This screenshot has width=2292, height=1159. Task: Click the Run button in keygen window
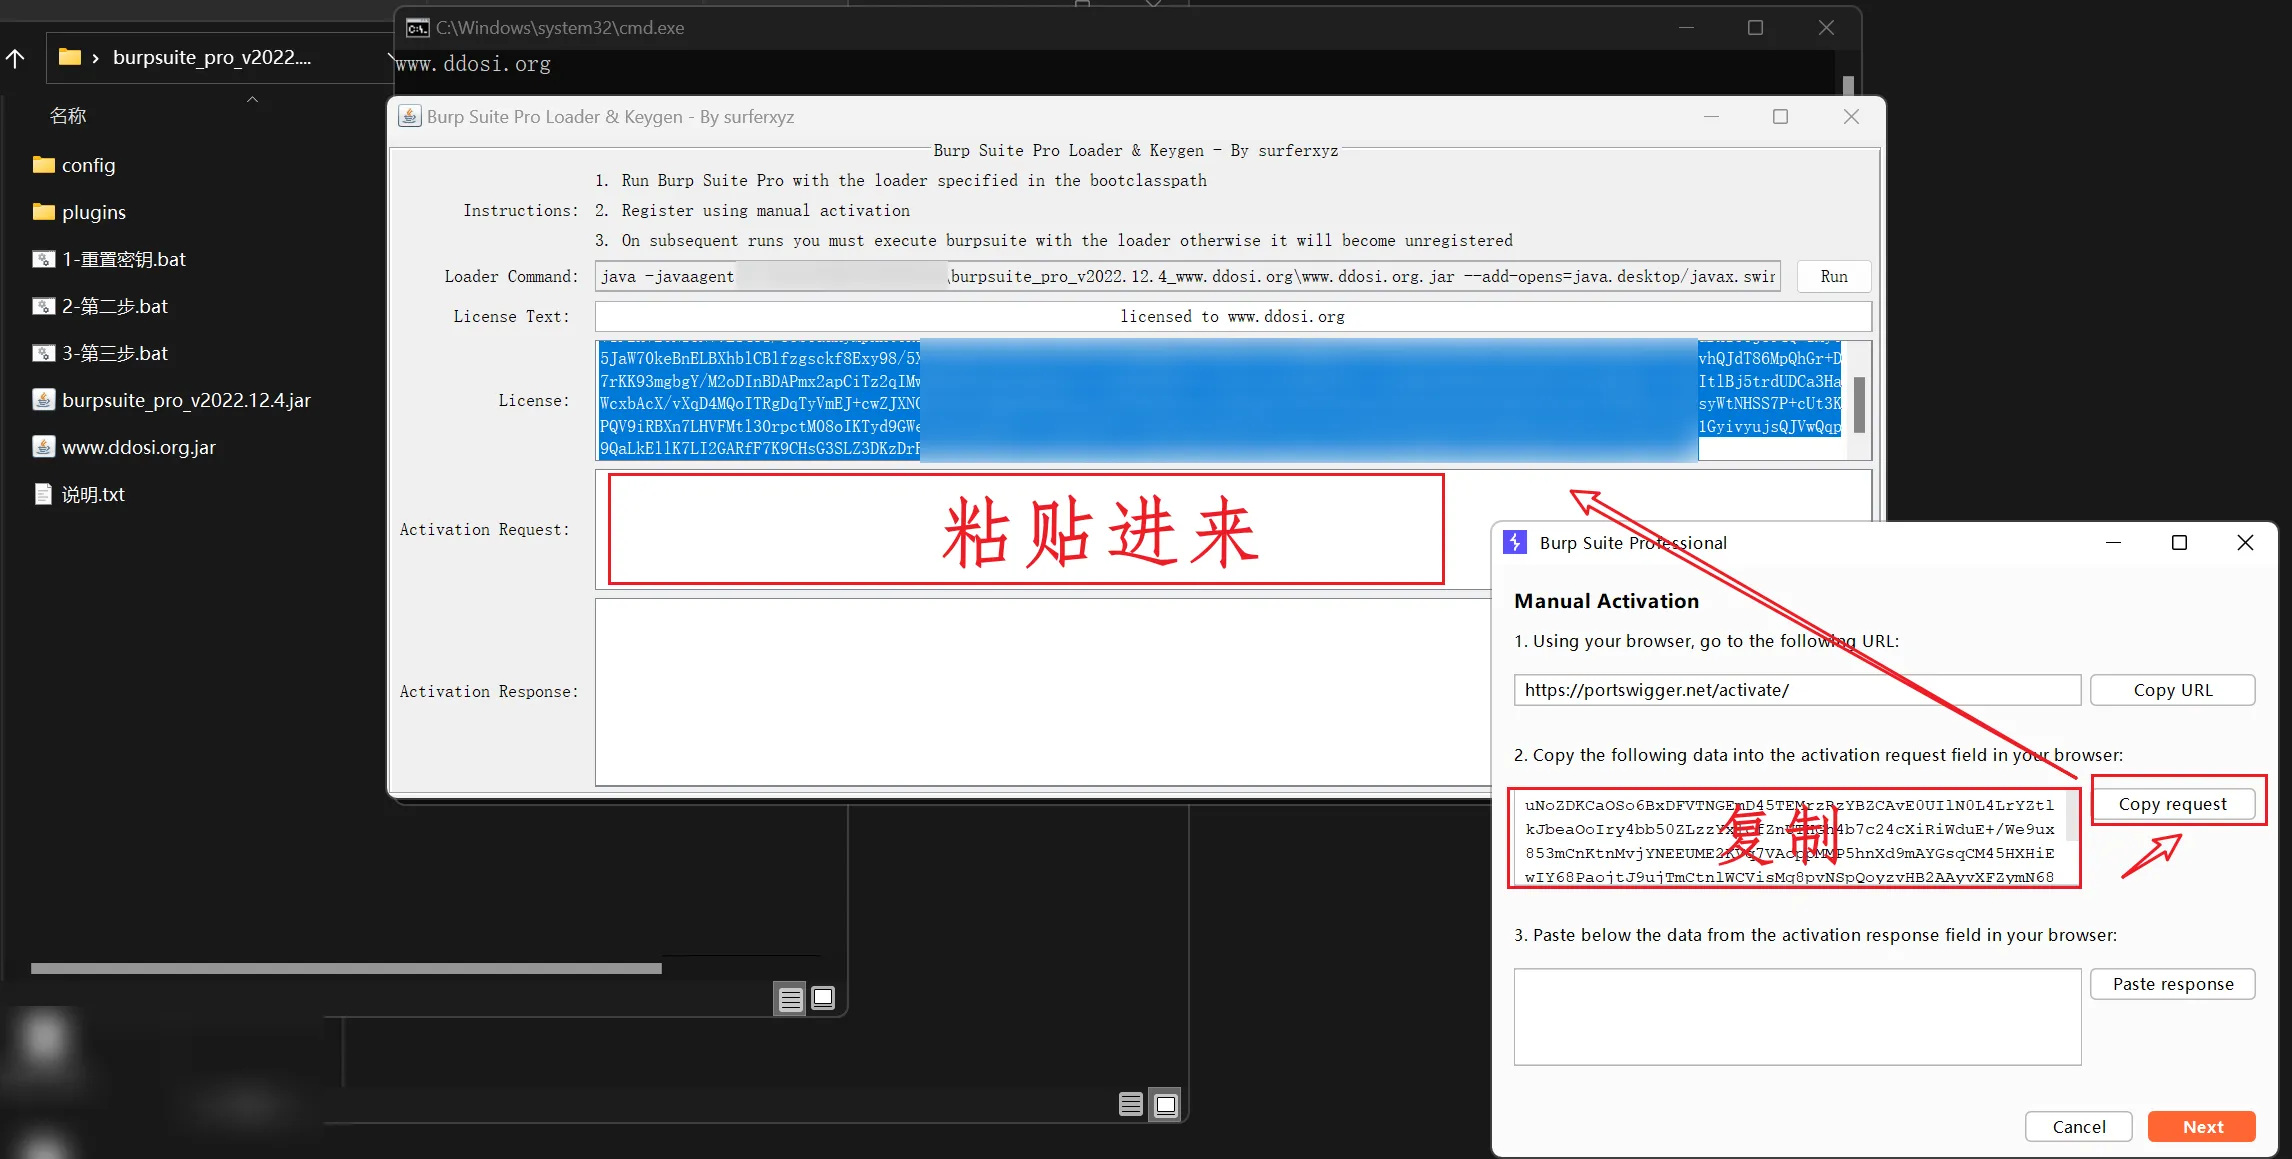(x=1833, y=276)
